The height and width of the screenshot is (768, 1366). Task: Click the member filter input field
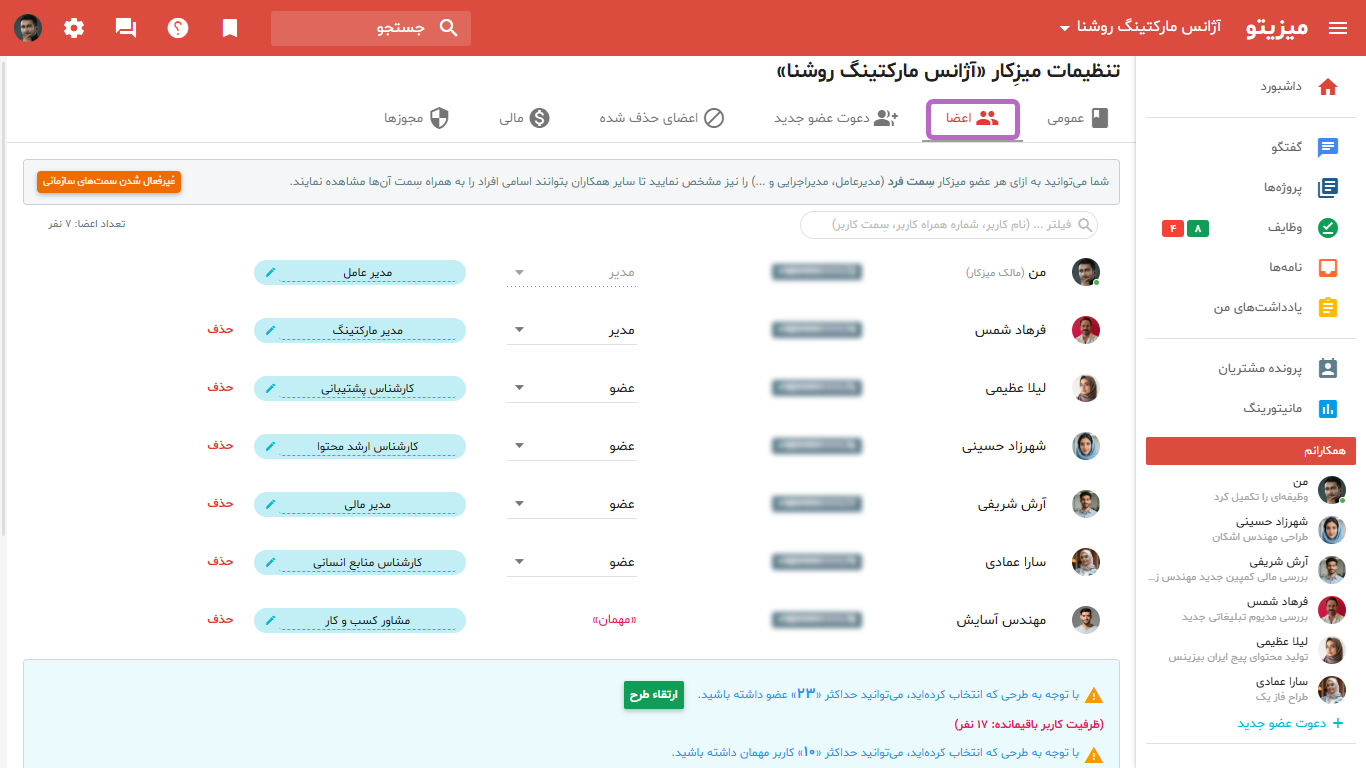(x=948, y=225)
